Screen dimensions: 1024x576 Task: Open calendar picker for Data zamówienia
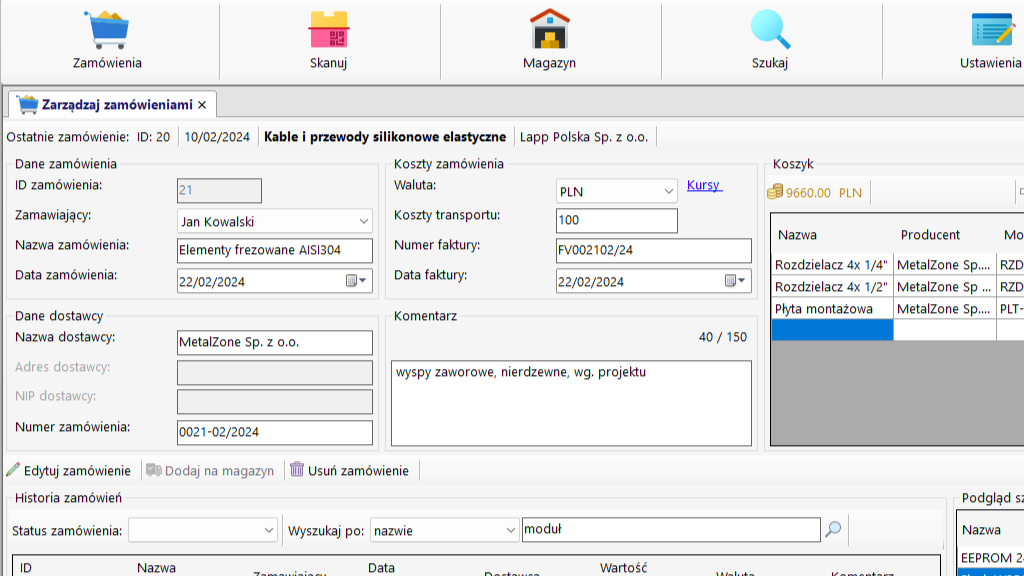[357, 281]
